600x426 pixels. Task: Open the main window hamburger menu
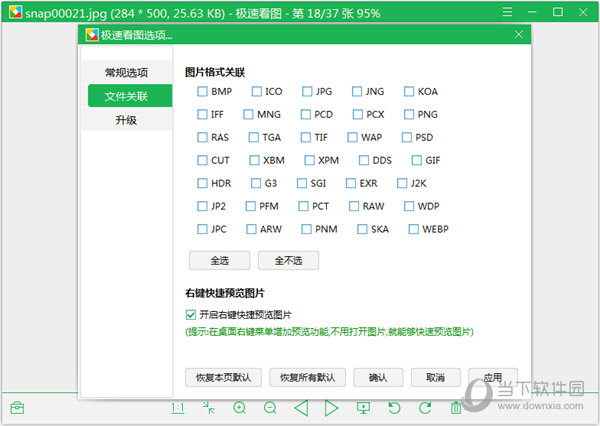click(x=507, y=12)
